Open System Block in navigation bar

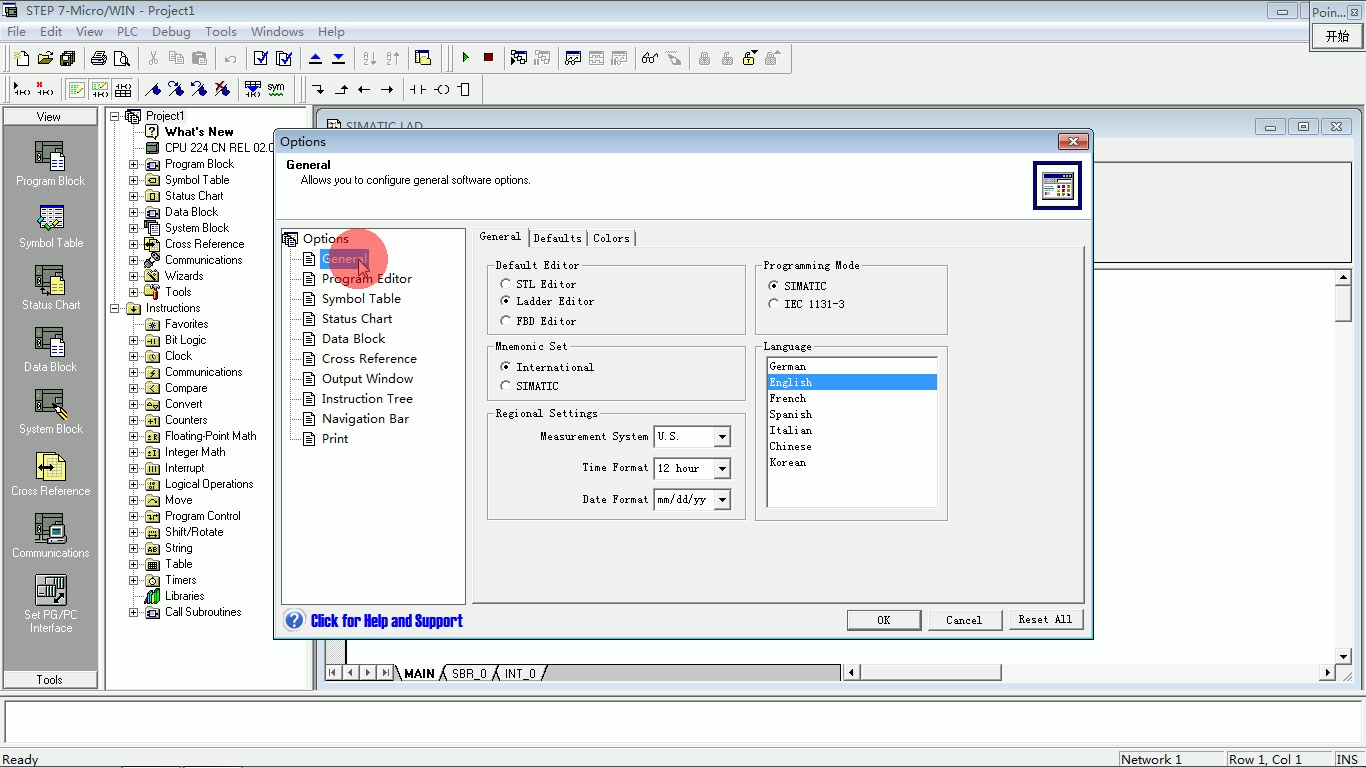50,412
